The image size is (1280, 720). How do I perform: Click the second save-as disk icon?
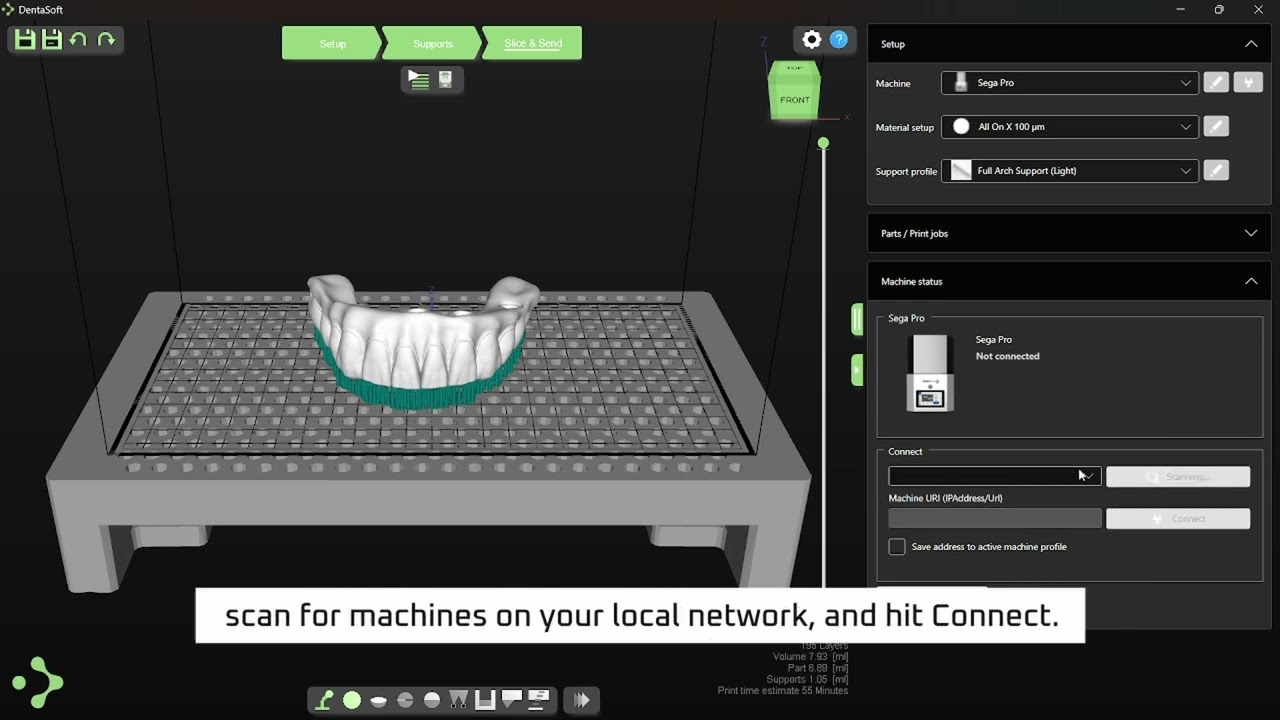[52, 39]
